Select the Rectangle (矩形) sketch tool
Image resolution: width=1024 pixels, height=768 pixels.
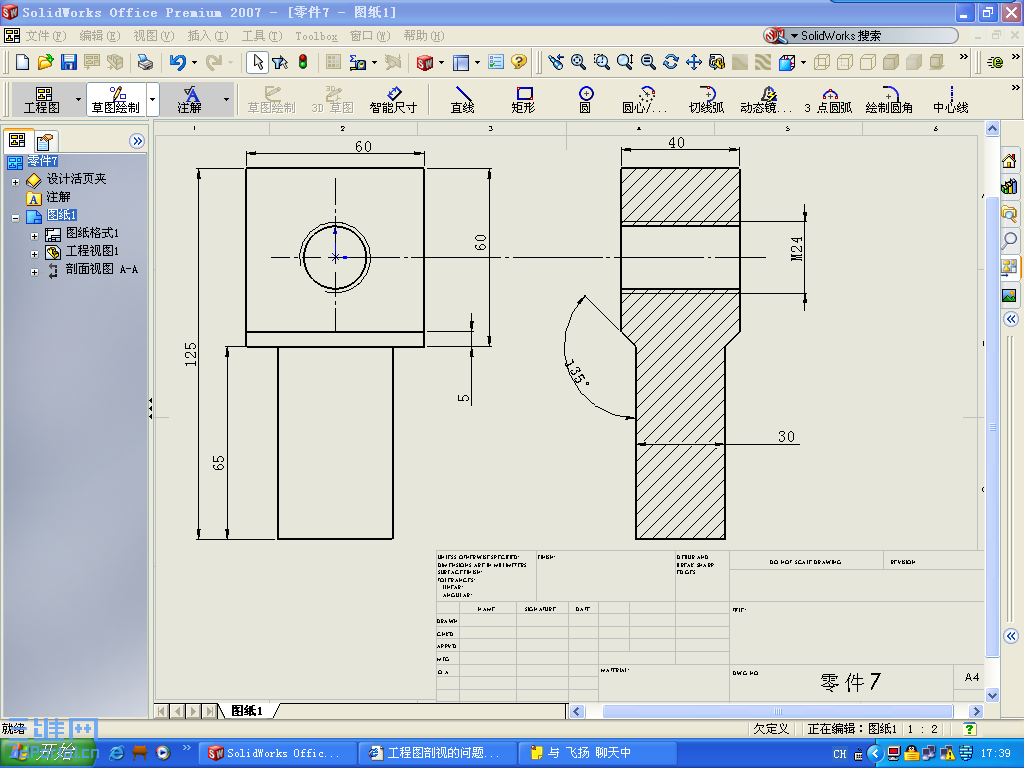(521, 99)
